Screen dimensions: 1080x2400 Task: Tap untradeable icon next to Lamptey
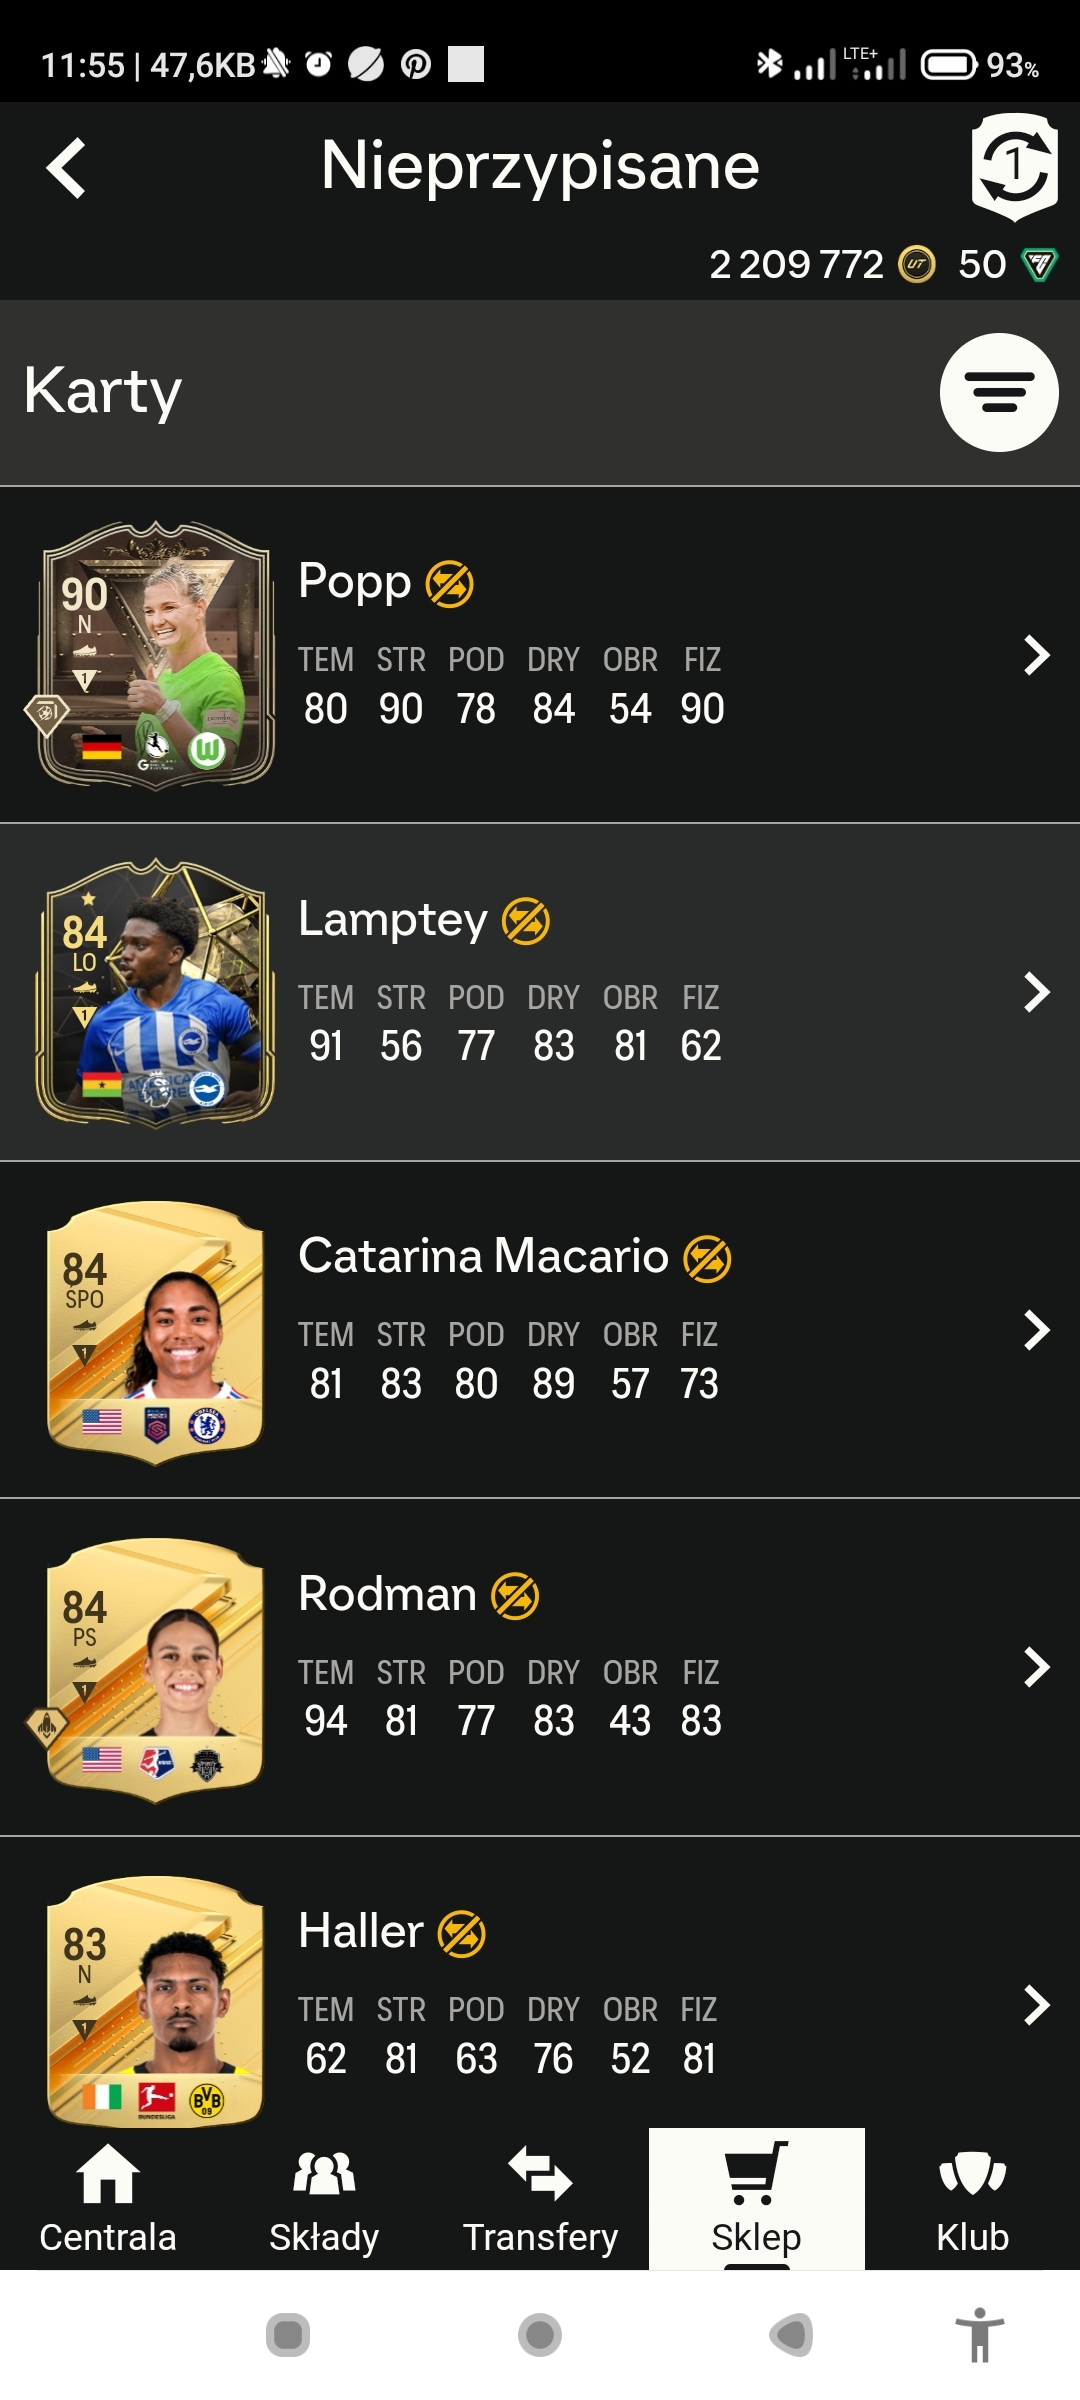tap(526, 921)
